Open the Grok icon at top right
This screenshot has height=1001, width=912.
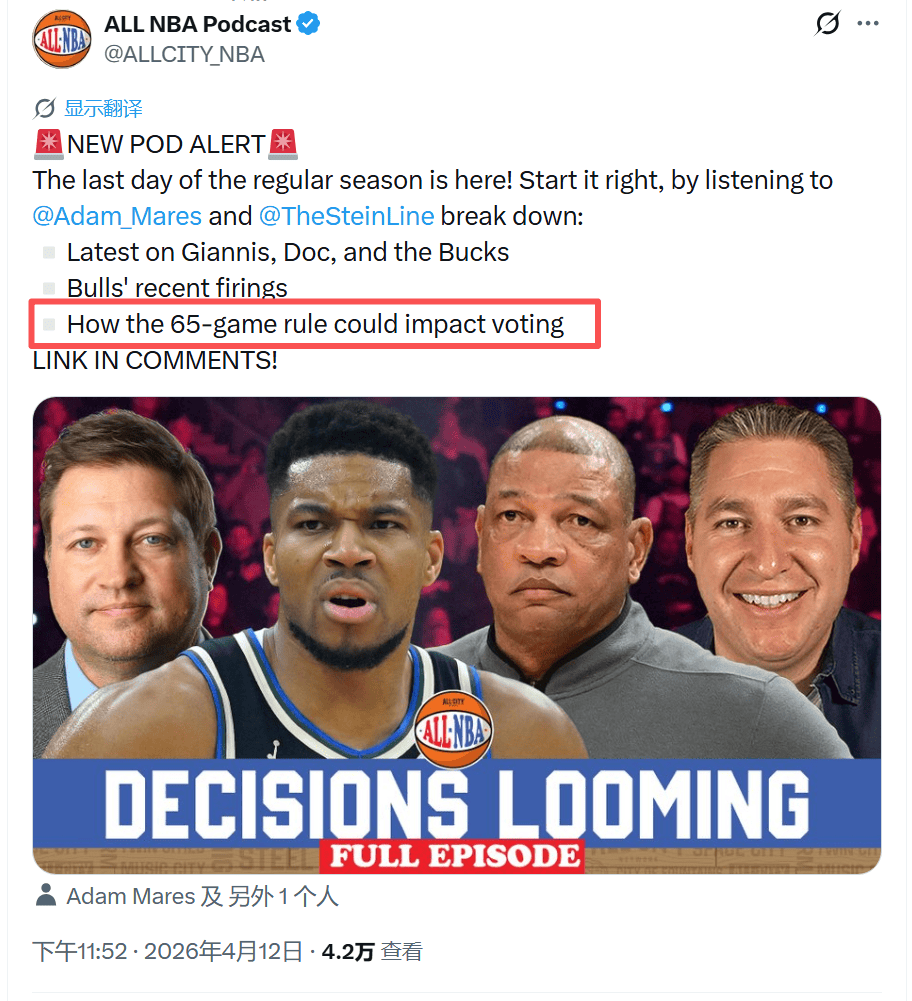click(x=827, y=23)
